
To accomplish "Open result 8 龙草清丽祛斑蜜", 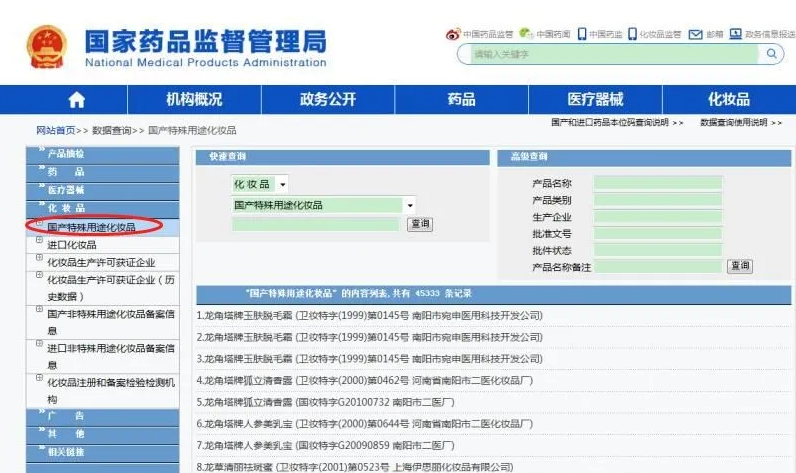I will click(x=355, y=467).
